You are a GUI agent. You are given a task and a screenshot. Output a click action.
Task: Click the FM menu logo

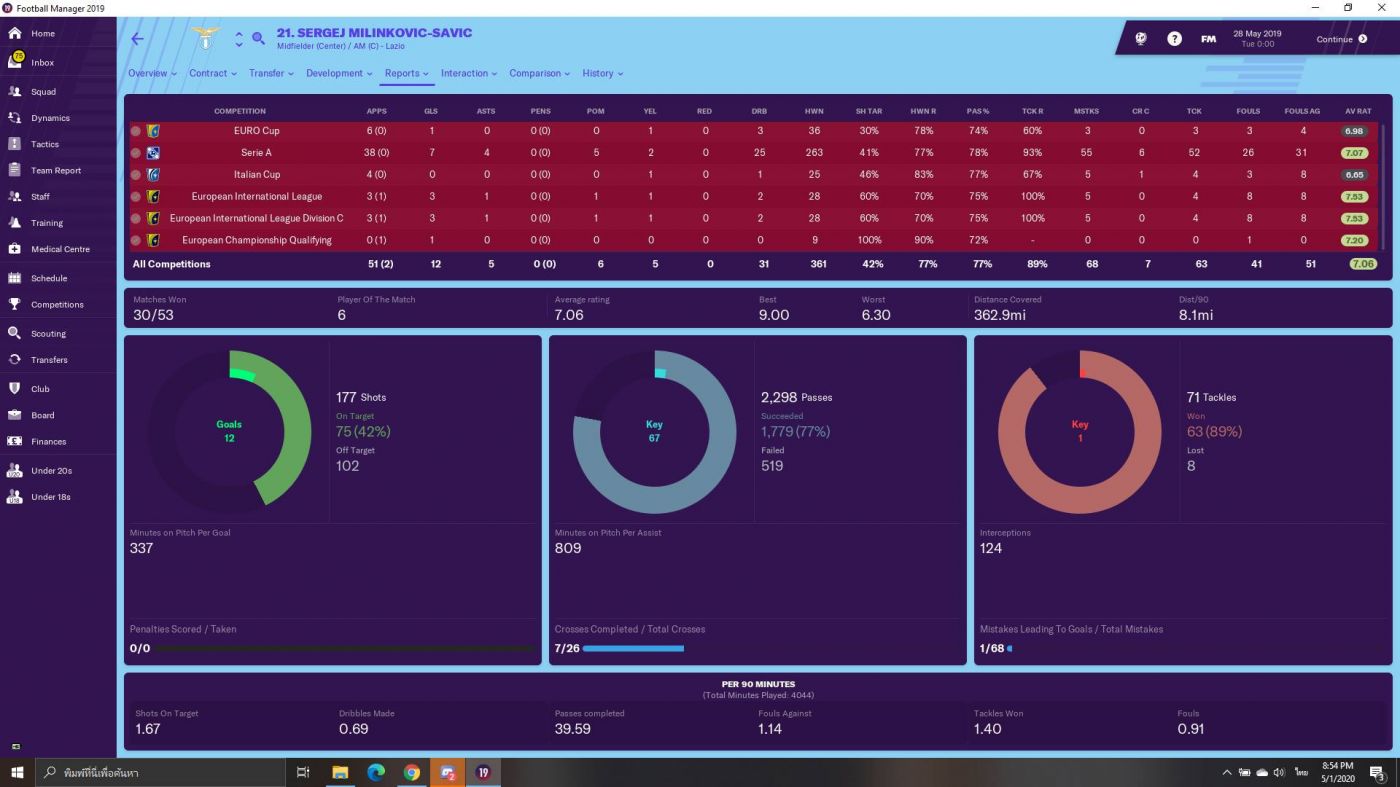coord(1208,39)
